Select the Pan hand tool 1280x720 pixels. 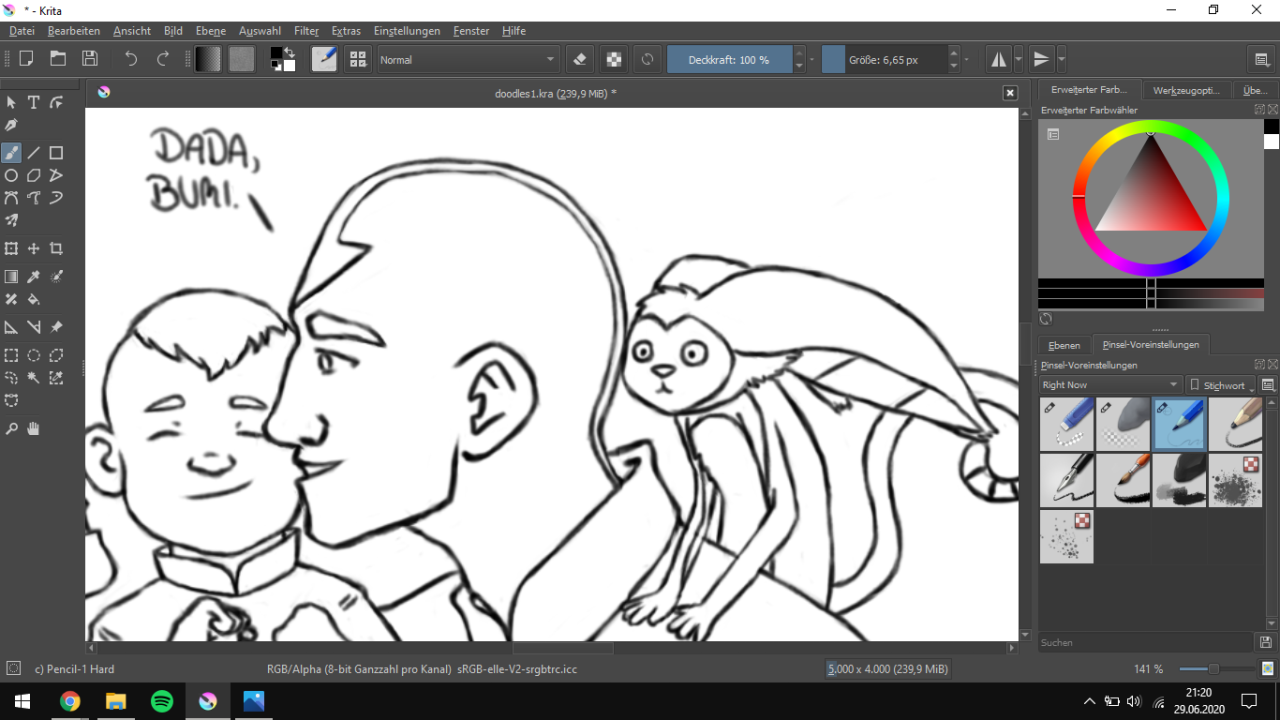[x=33, y=429]
